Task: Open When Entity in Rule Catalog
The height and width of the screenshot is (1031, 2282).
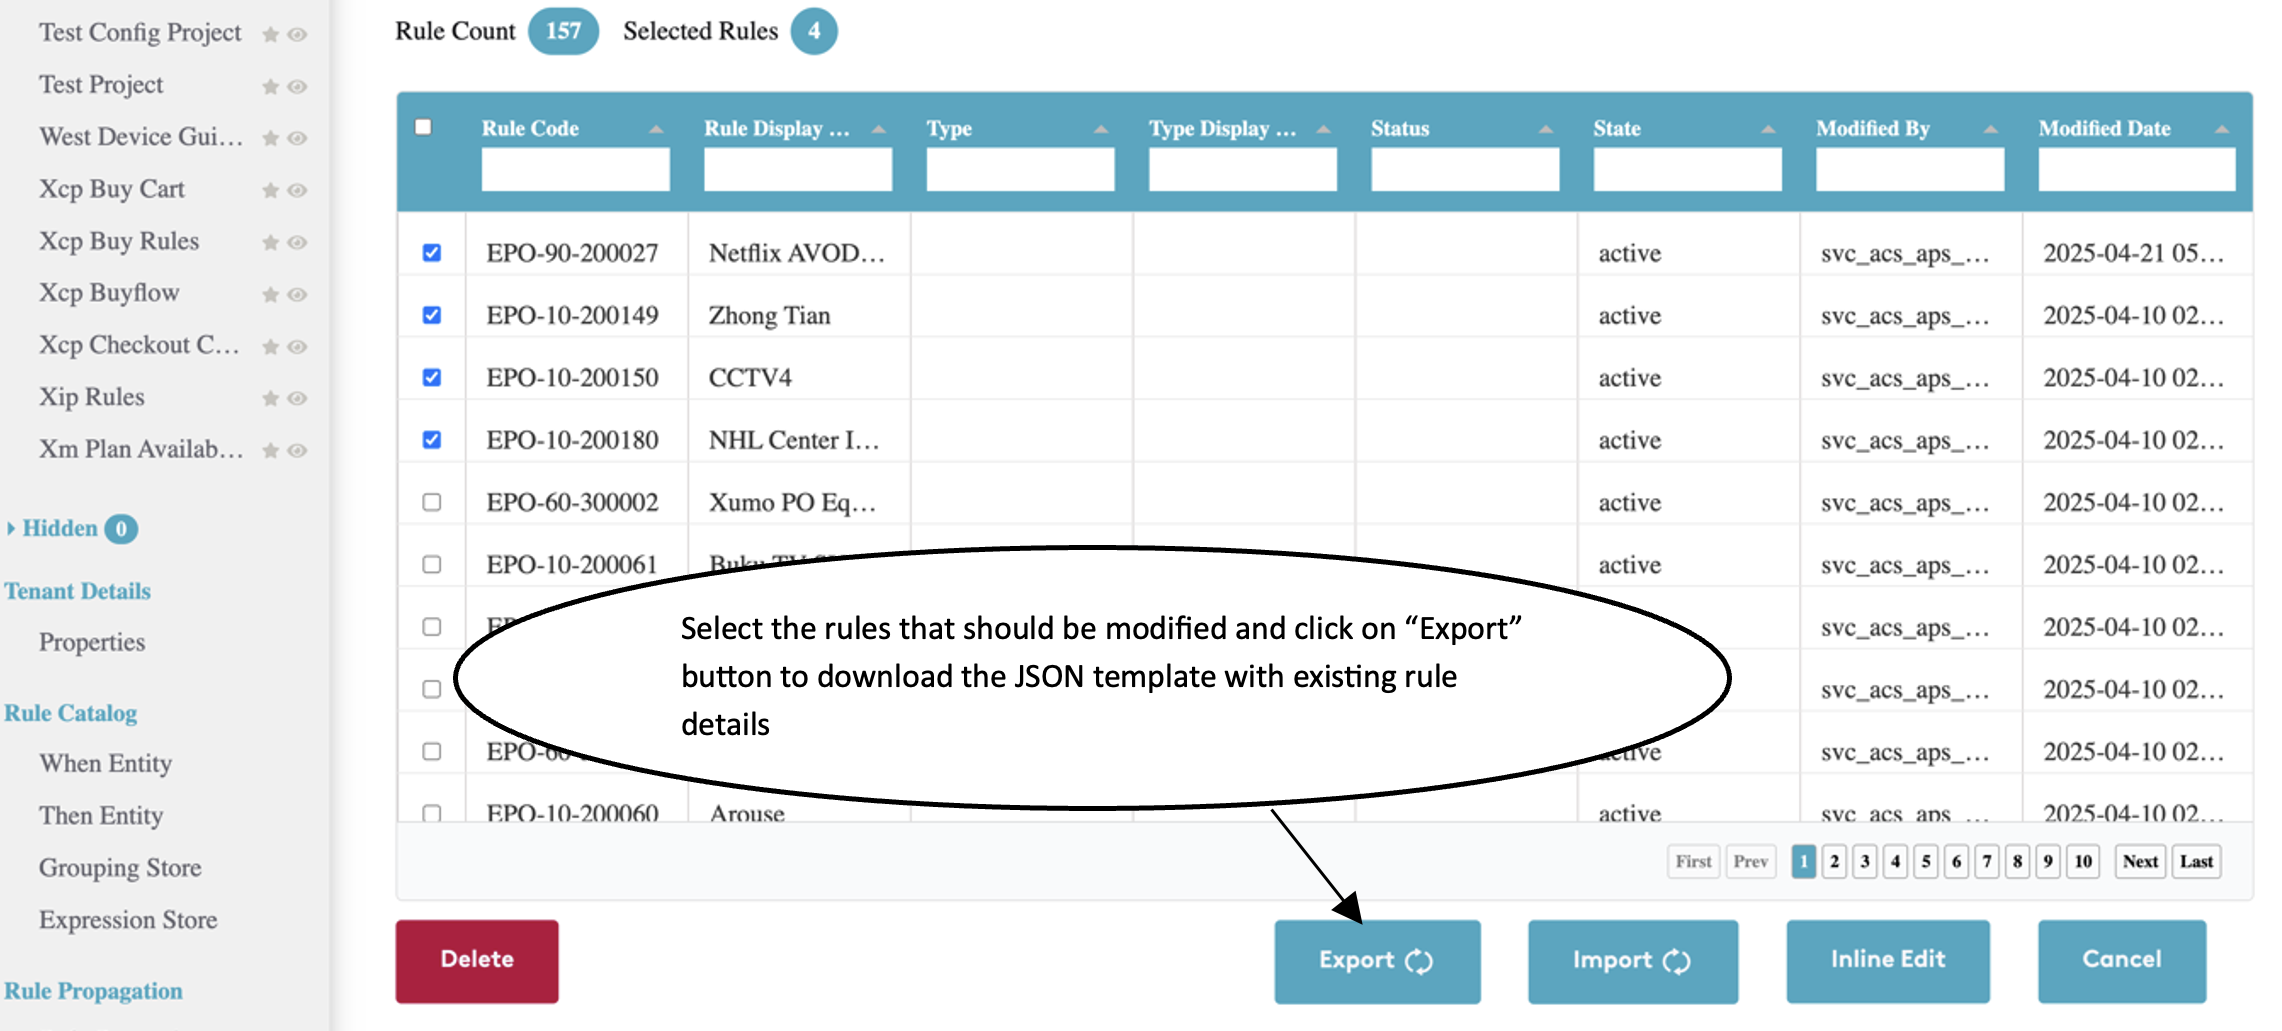Action: [x=106, y=763]
